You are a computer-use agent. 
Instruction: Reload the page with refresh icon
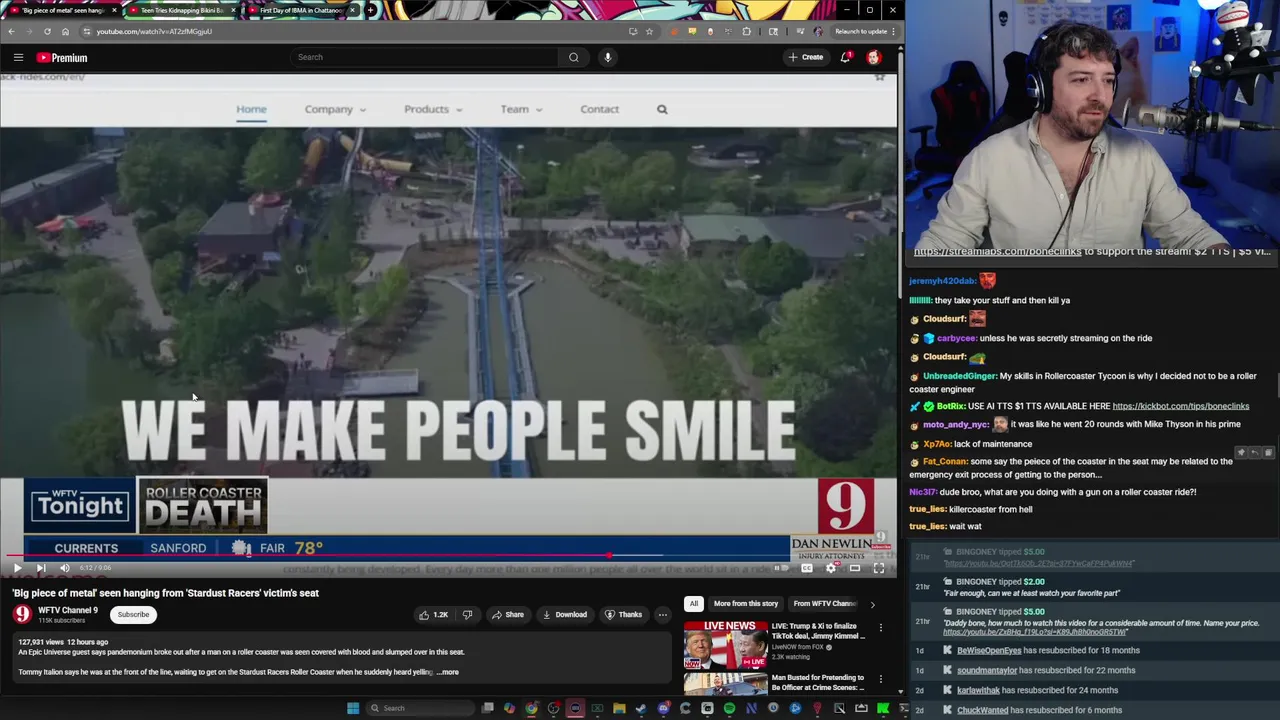(47, 31)
